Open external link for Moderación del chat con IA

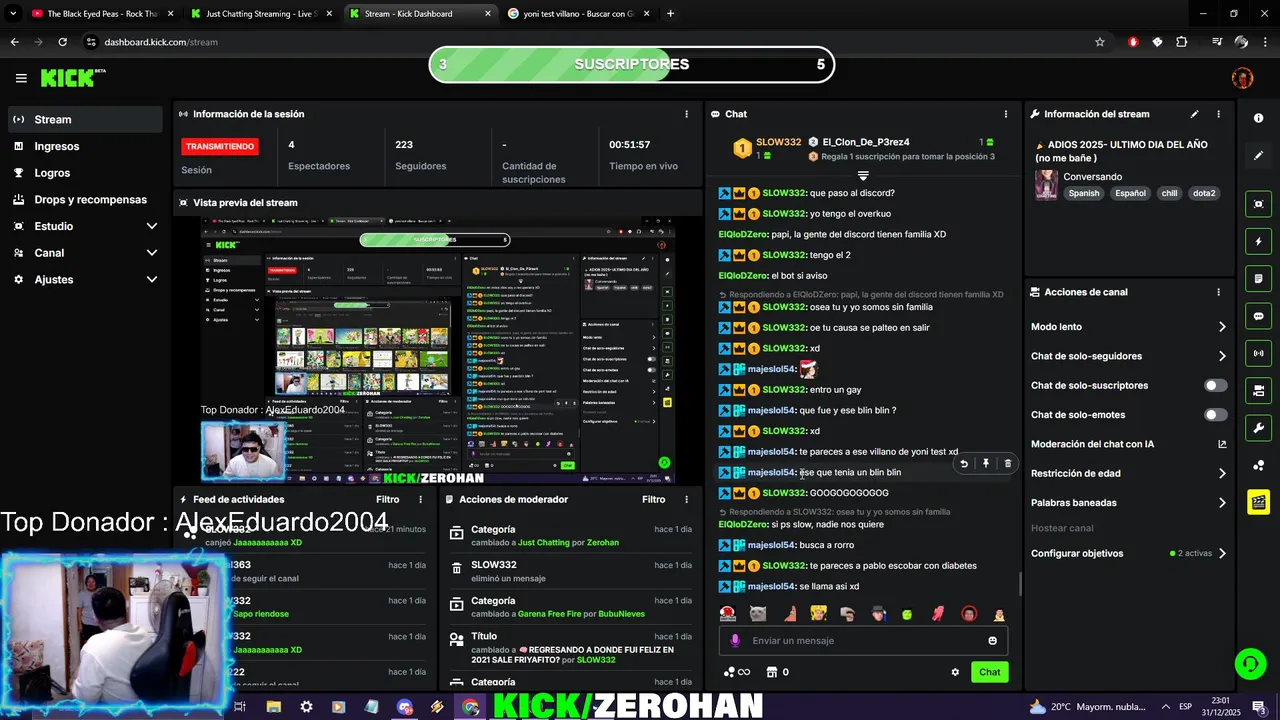(1221, 444)
